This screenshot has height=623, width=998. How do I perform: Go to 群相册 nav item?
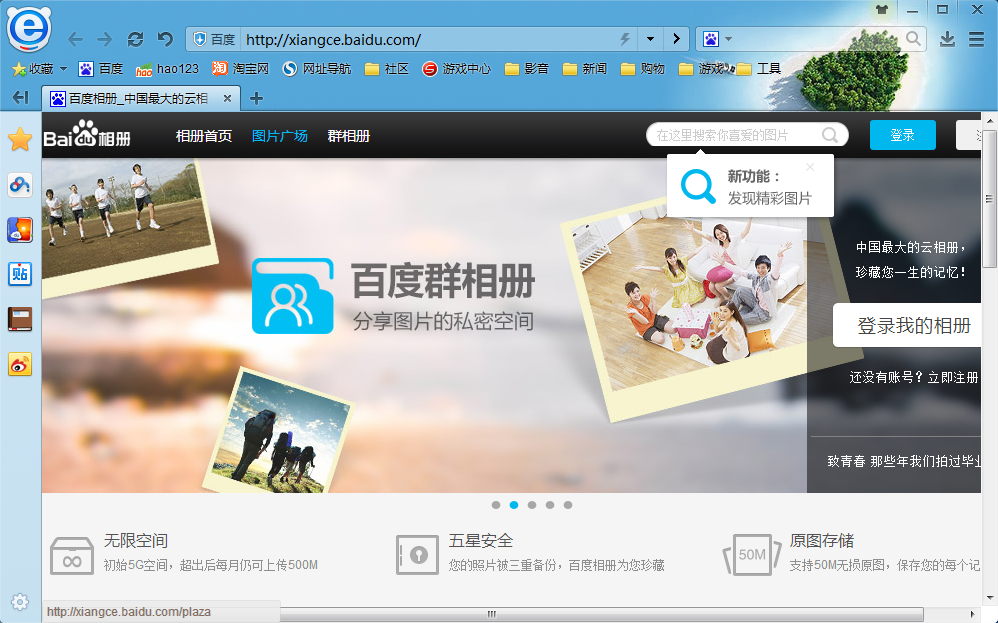pyautogui.click(x=348, y=136)
